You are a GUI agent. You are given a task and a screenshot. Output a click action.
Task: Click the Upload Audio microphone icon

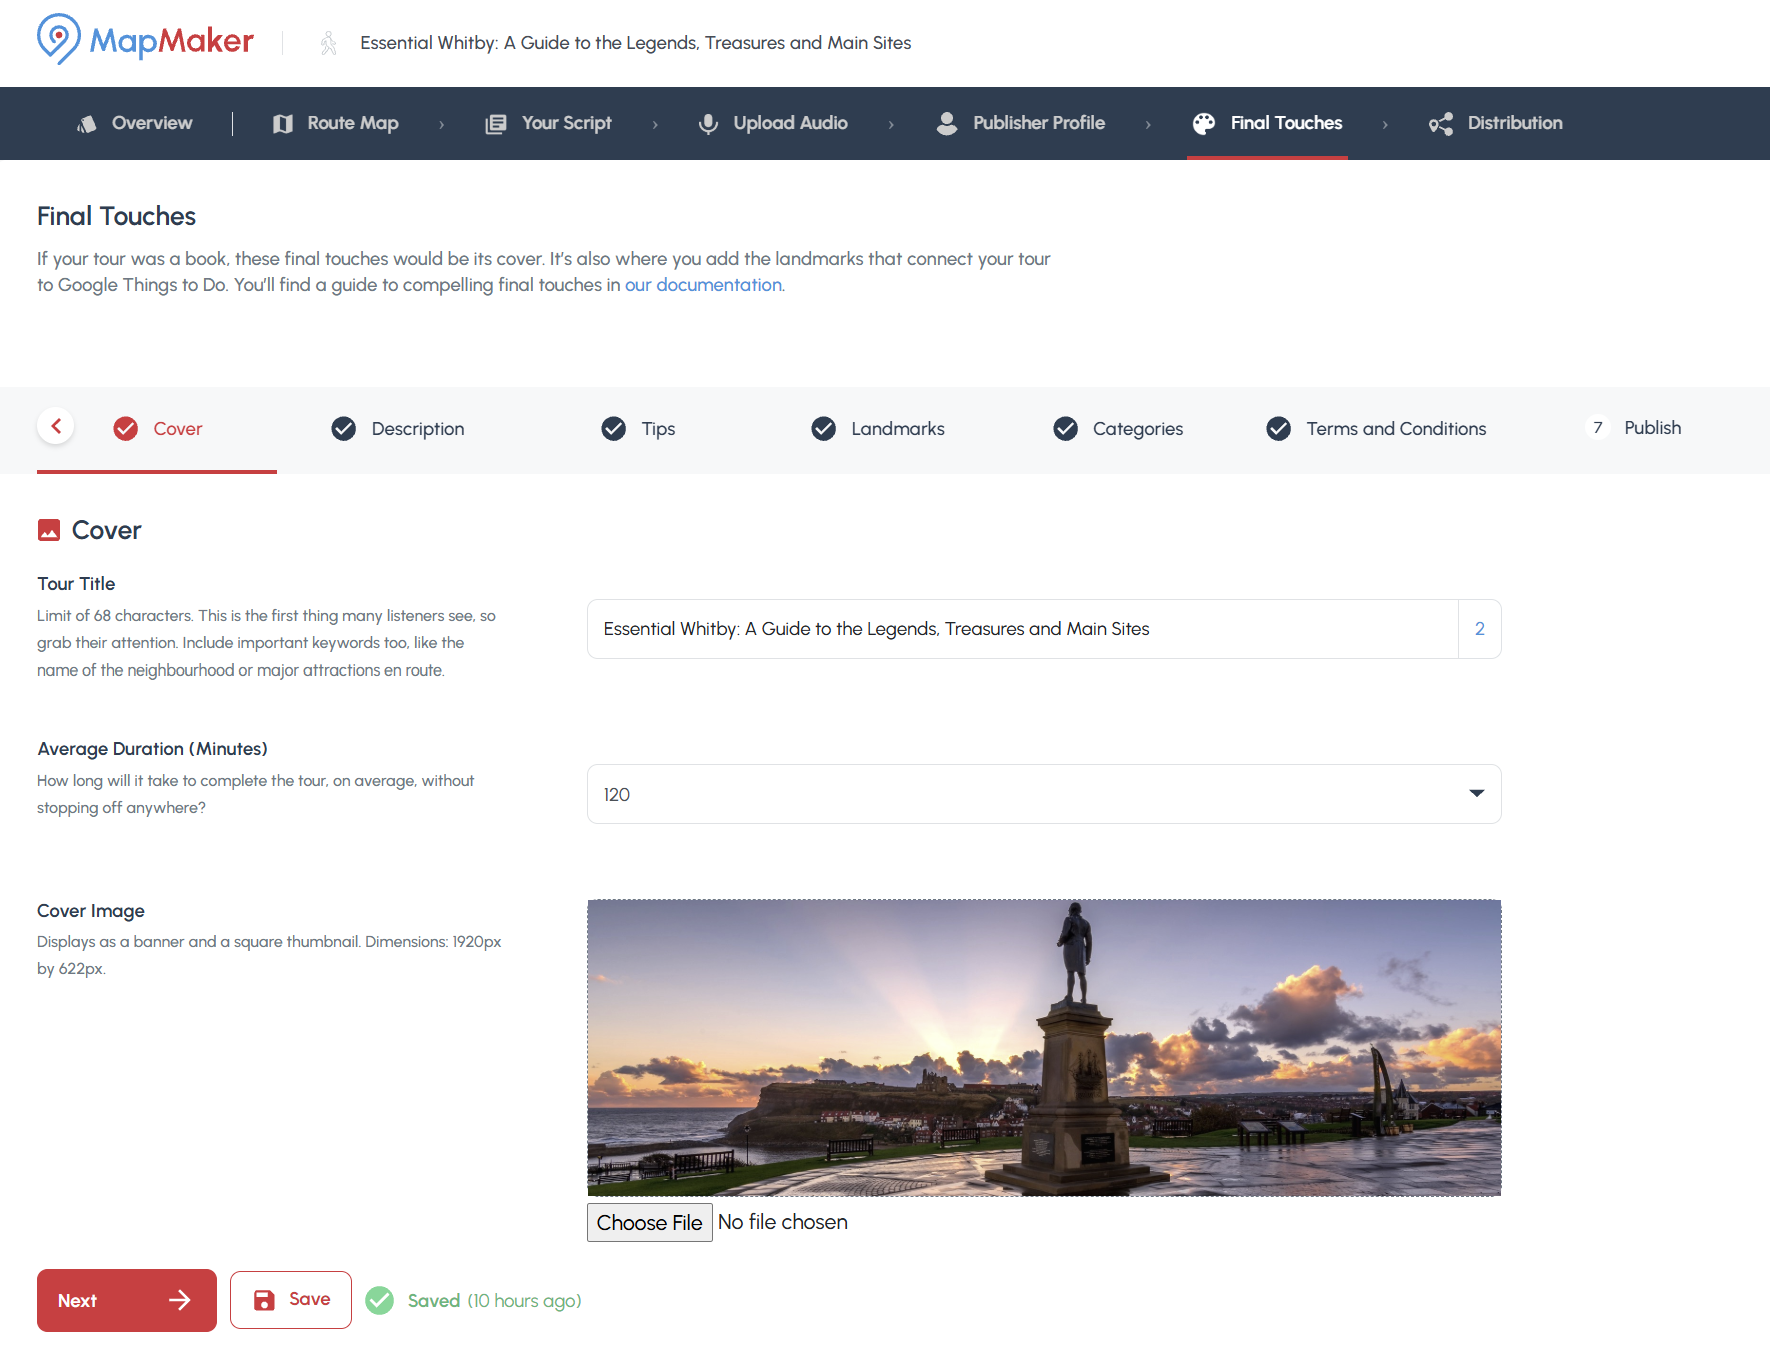[x=708, y=123]
